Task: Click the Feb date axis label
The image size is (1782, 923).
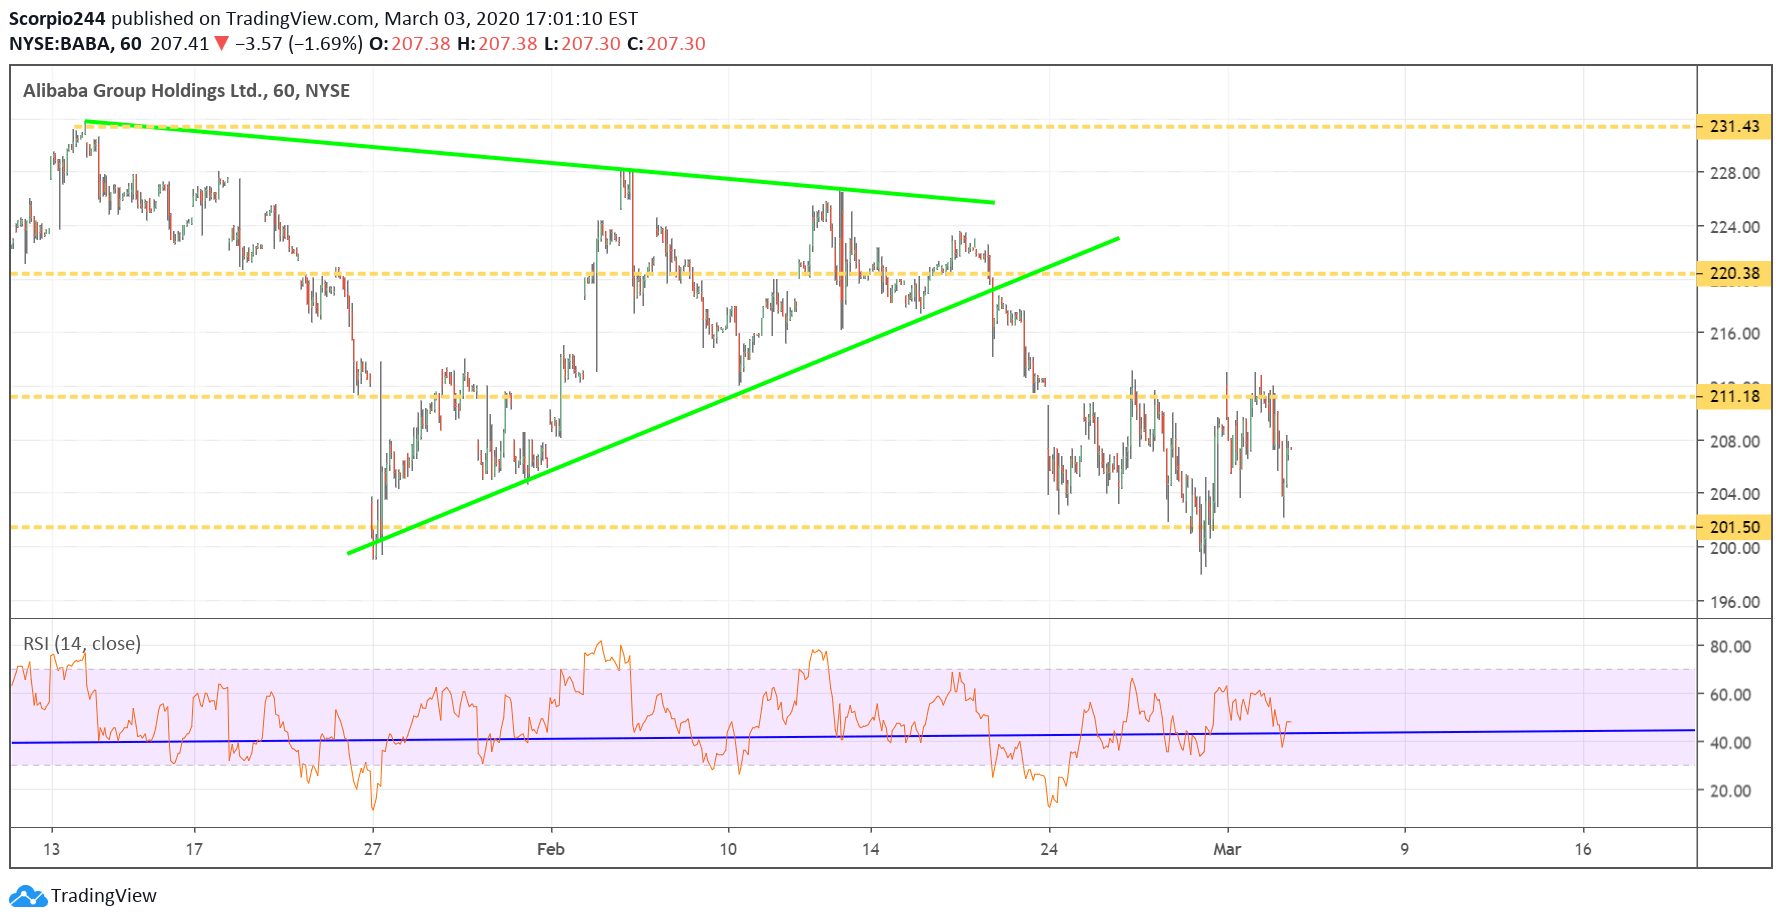Action: (x=551, y=849)
